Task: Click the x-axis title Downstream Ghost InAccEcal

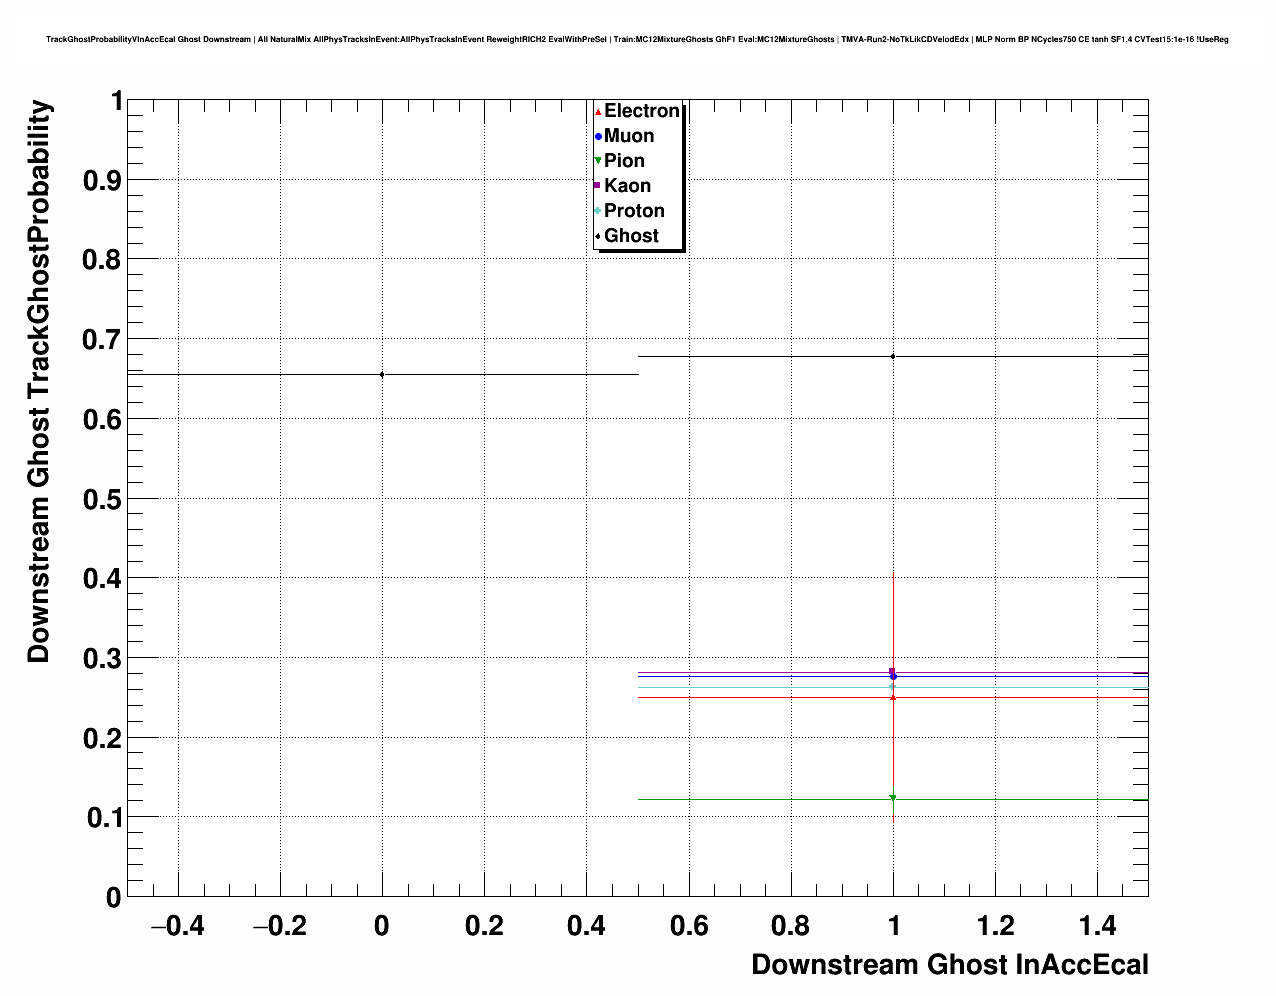Action: click(950, 965)
